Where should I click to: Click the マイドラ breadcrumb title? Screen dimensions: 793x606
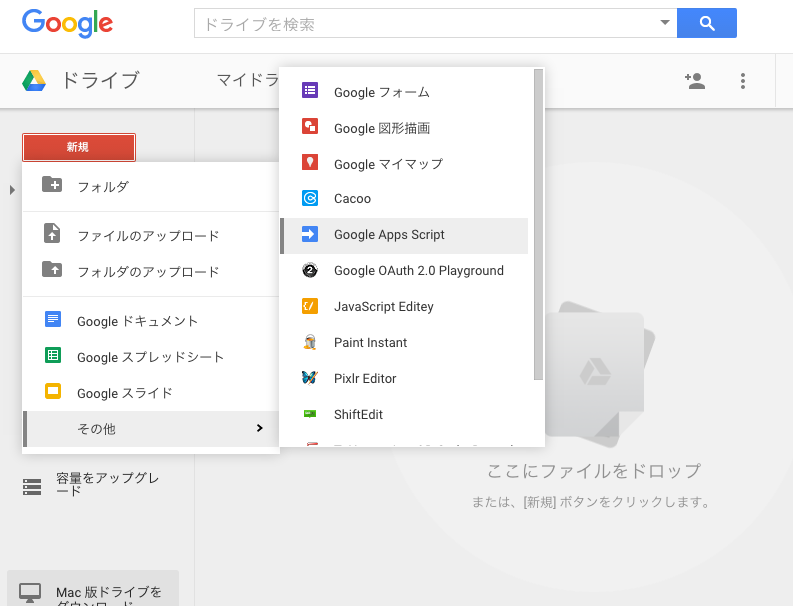click(248, 80)
